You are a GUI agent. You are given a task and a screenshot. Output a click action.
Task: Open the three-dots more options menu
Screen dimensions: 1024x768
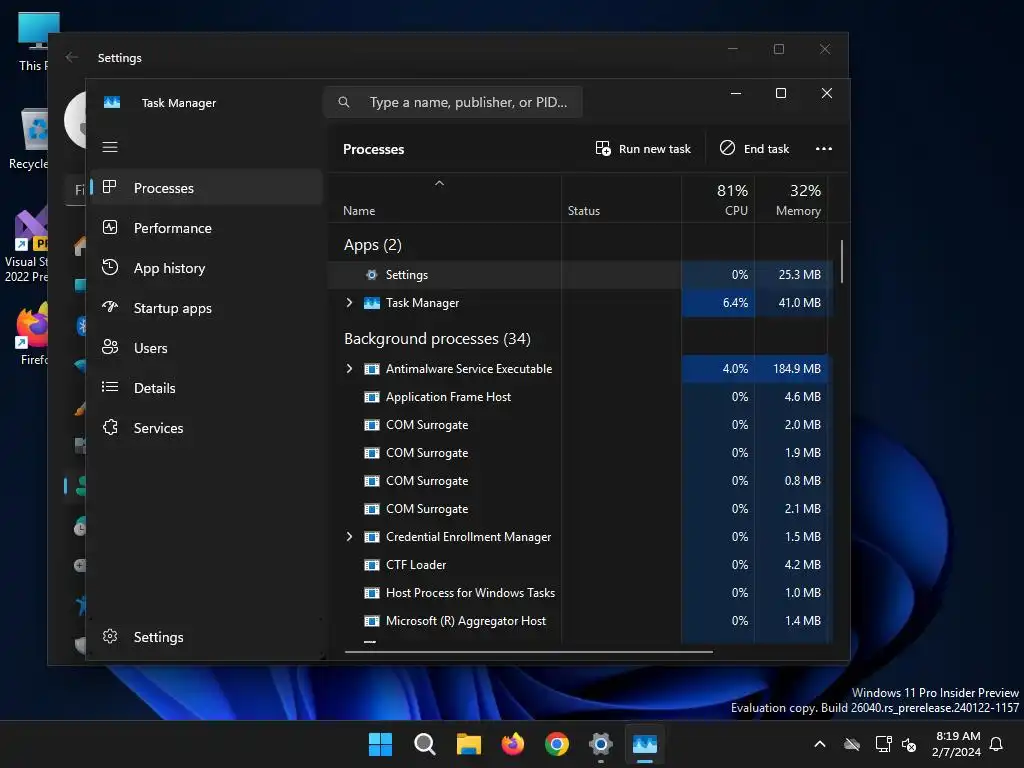[824, 148]
